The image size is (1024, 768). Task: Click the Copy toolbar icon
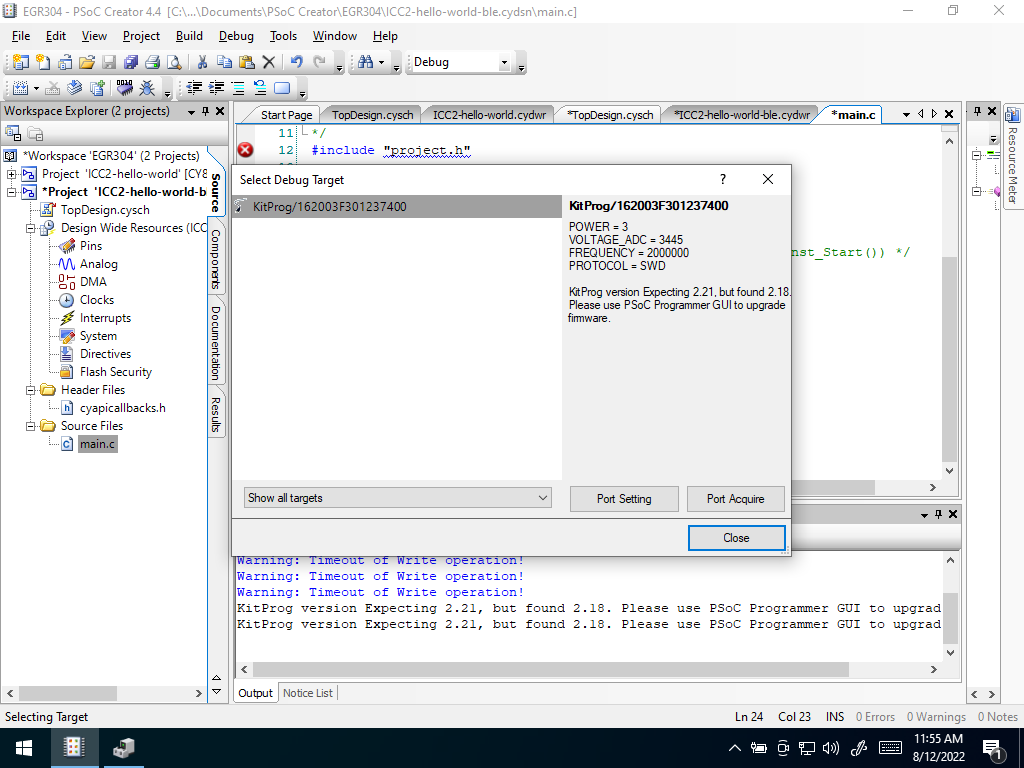[224, 62]
